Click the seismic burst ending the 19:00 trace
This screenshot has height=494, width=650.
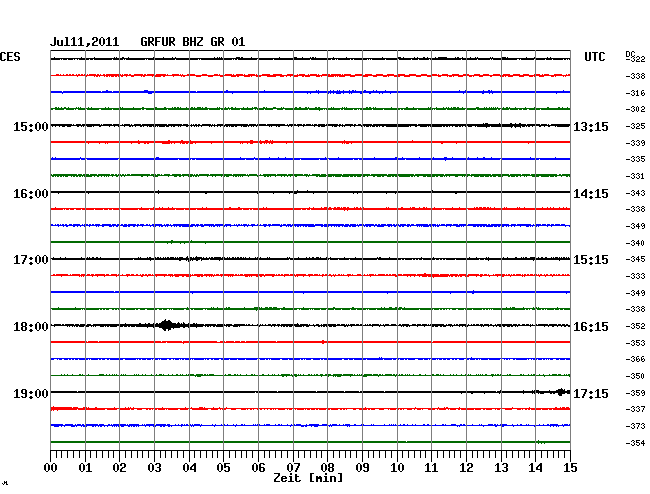click(x=562, y=392)
